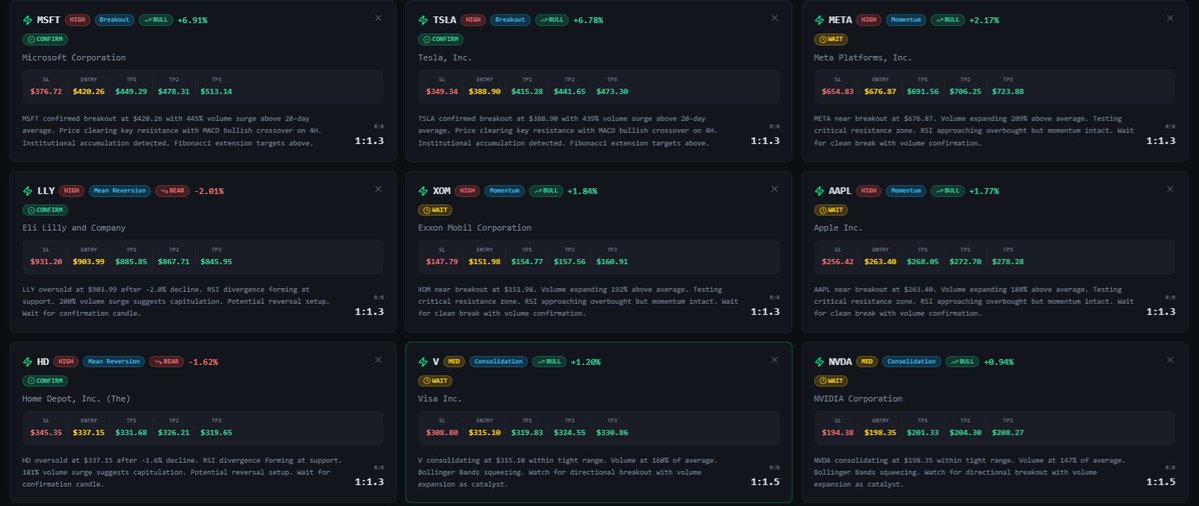Click the -2.01% change on LLY

[209, 191]
